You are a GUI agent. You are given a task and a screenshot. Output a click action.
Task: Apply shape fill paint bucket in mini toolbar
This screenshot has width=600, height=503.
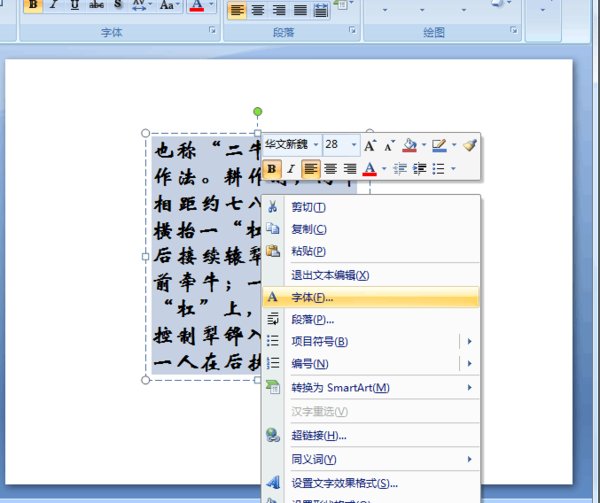410,145
